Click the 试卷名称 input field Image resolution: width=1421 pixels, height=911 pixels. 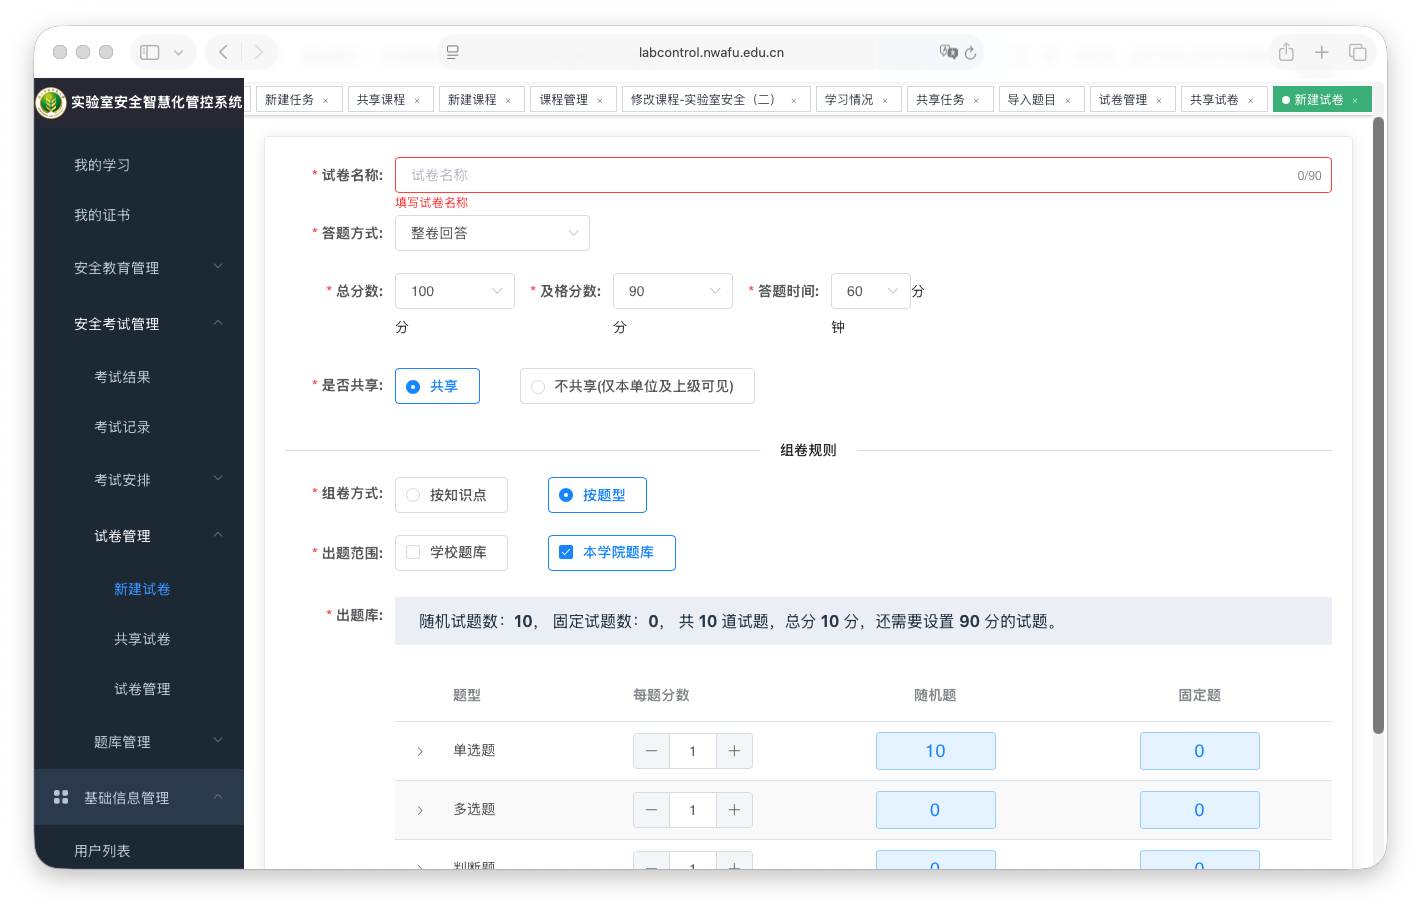[863, 175]
